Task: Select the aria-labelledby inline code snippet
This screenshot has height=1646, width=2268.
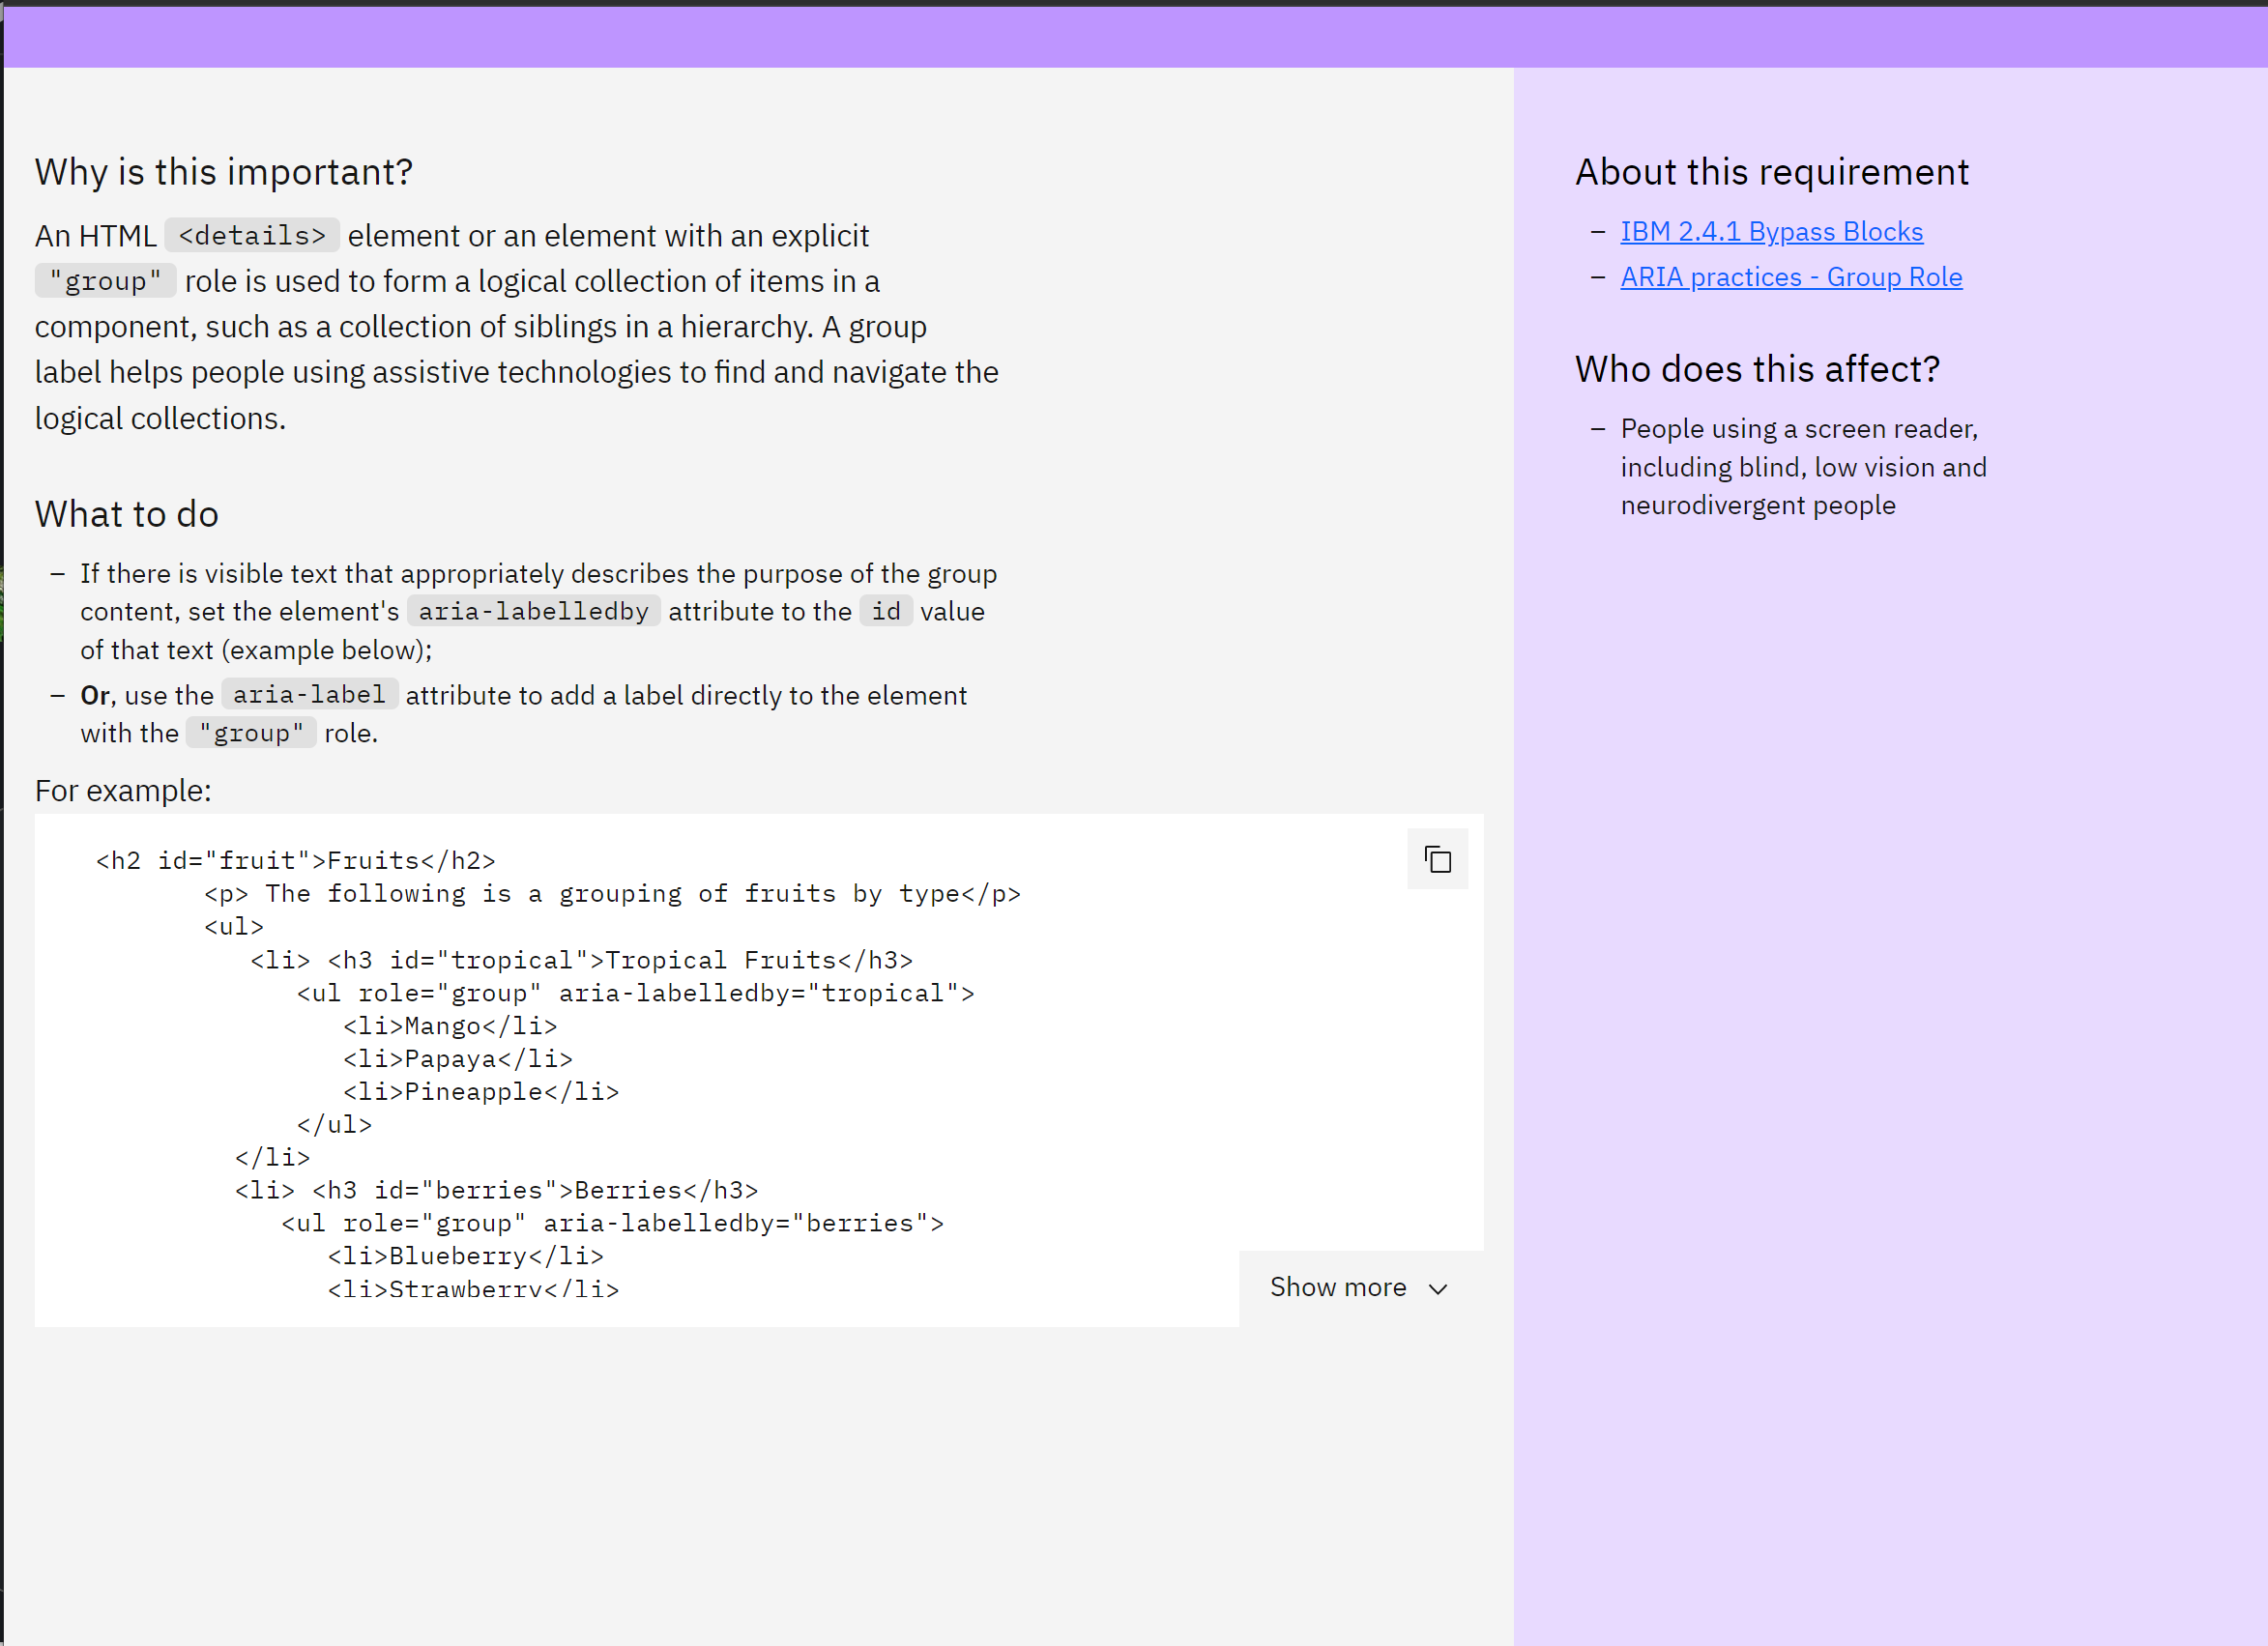Action: click(x=533, y=611)
